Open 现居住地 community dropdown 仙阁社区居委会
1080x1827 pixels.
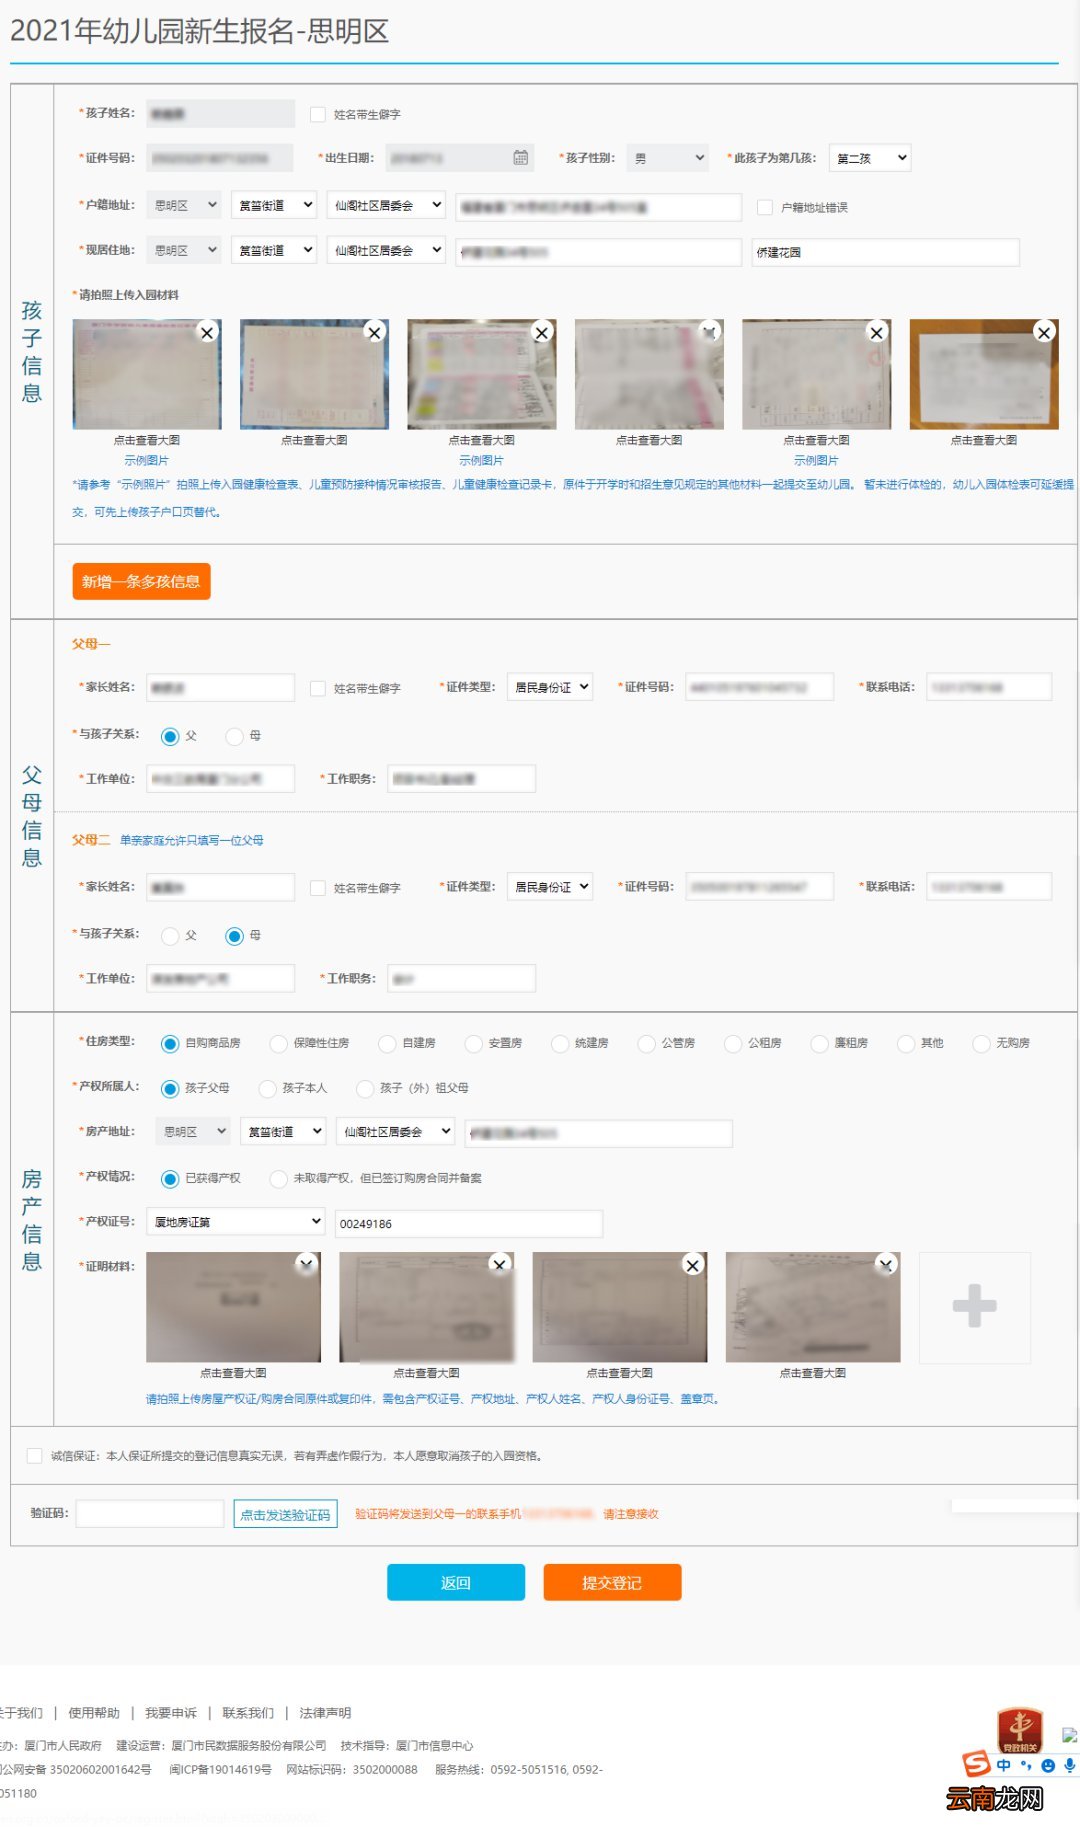(x=386, y=250)
